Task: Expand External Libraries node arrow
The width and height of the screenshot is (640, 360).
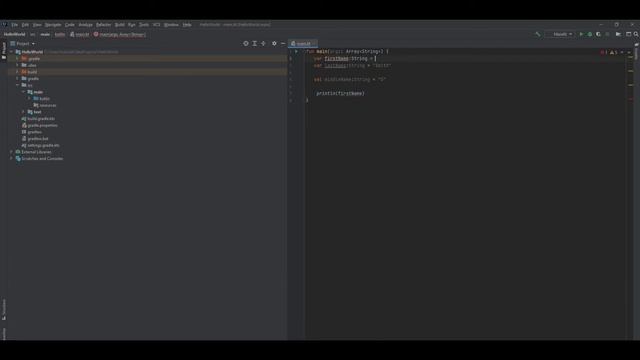Action: click(x=12, y=152)
